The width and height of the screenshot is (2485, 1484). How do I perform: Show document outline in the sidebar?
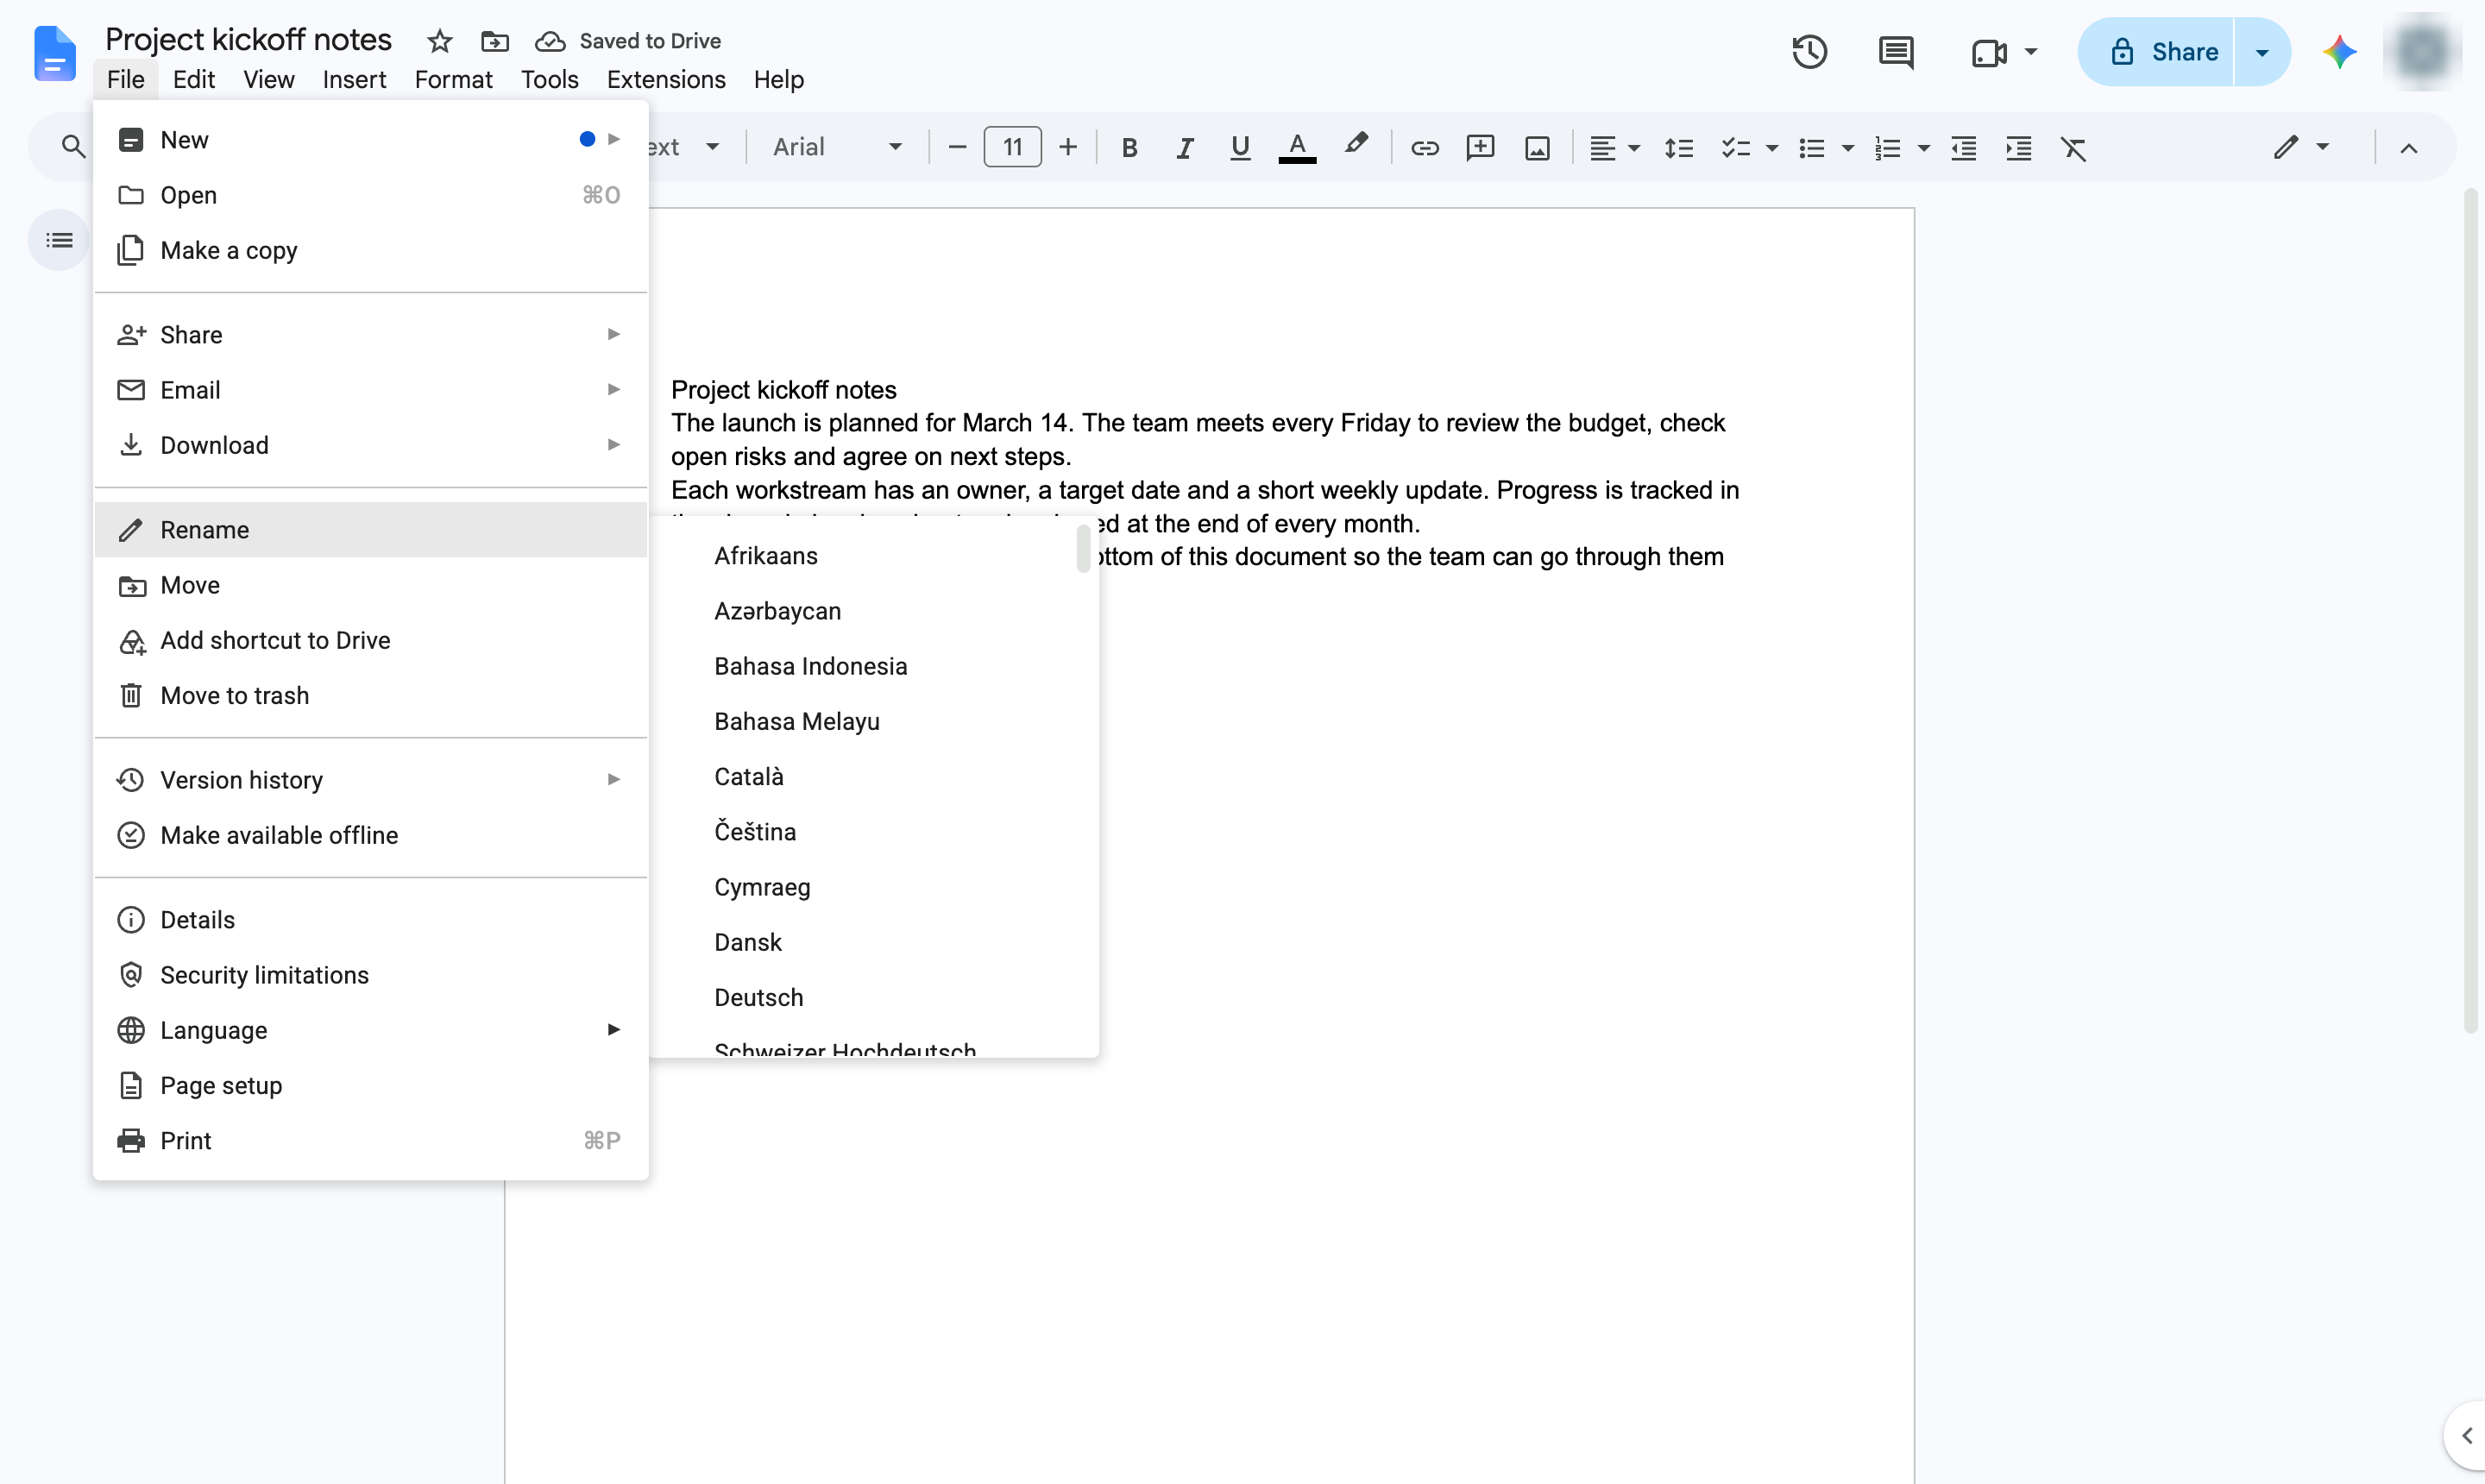tap(59, 240)
